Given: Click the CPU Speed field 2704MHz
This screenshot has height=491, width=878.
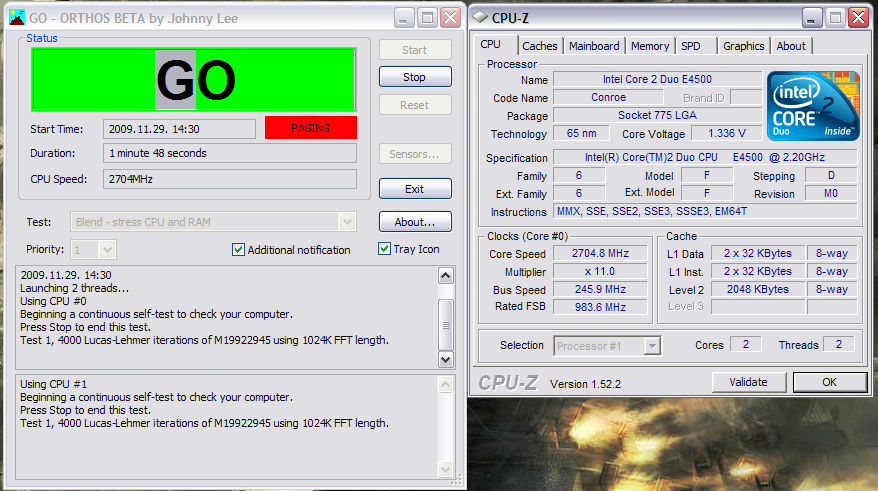Looking at the screenshot, I should click(x=230, y=179).
